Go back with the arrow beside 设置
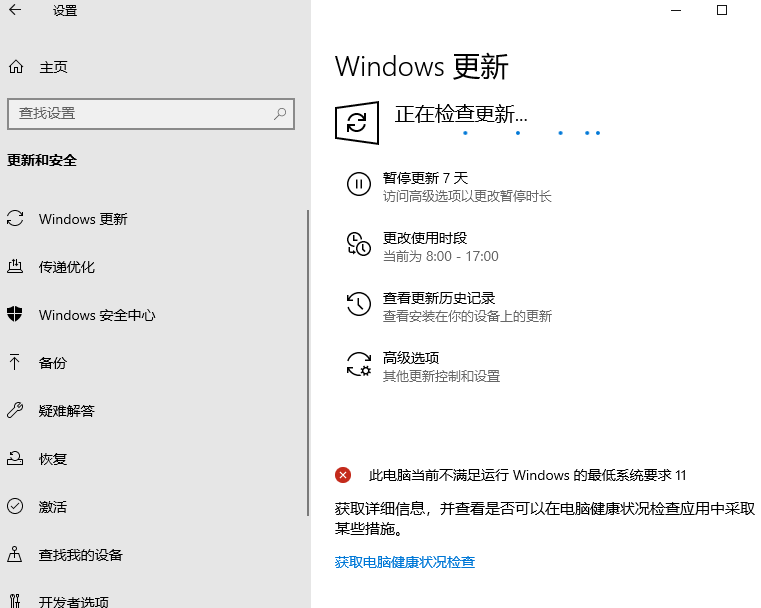The image size is (761, 608). (x=15, y=10)
